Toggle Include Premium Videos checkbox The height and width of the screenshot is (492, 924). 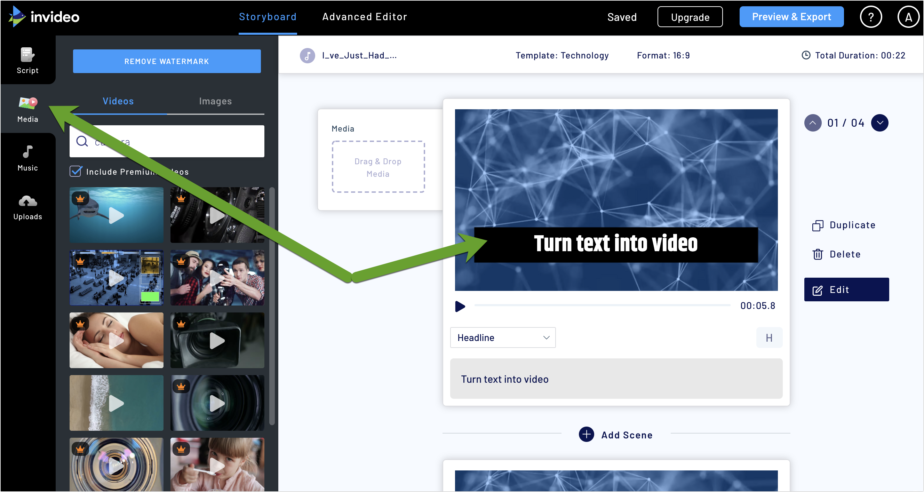pyautogui.click(x=77, y=172)
